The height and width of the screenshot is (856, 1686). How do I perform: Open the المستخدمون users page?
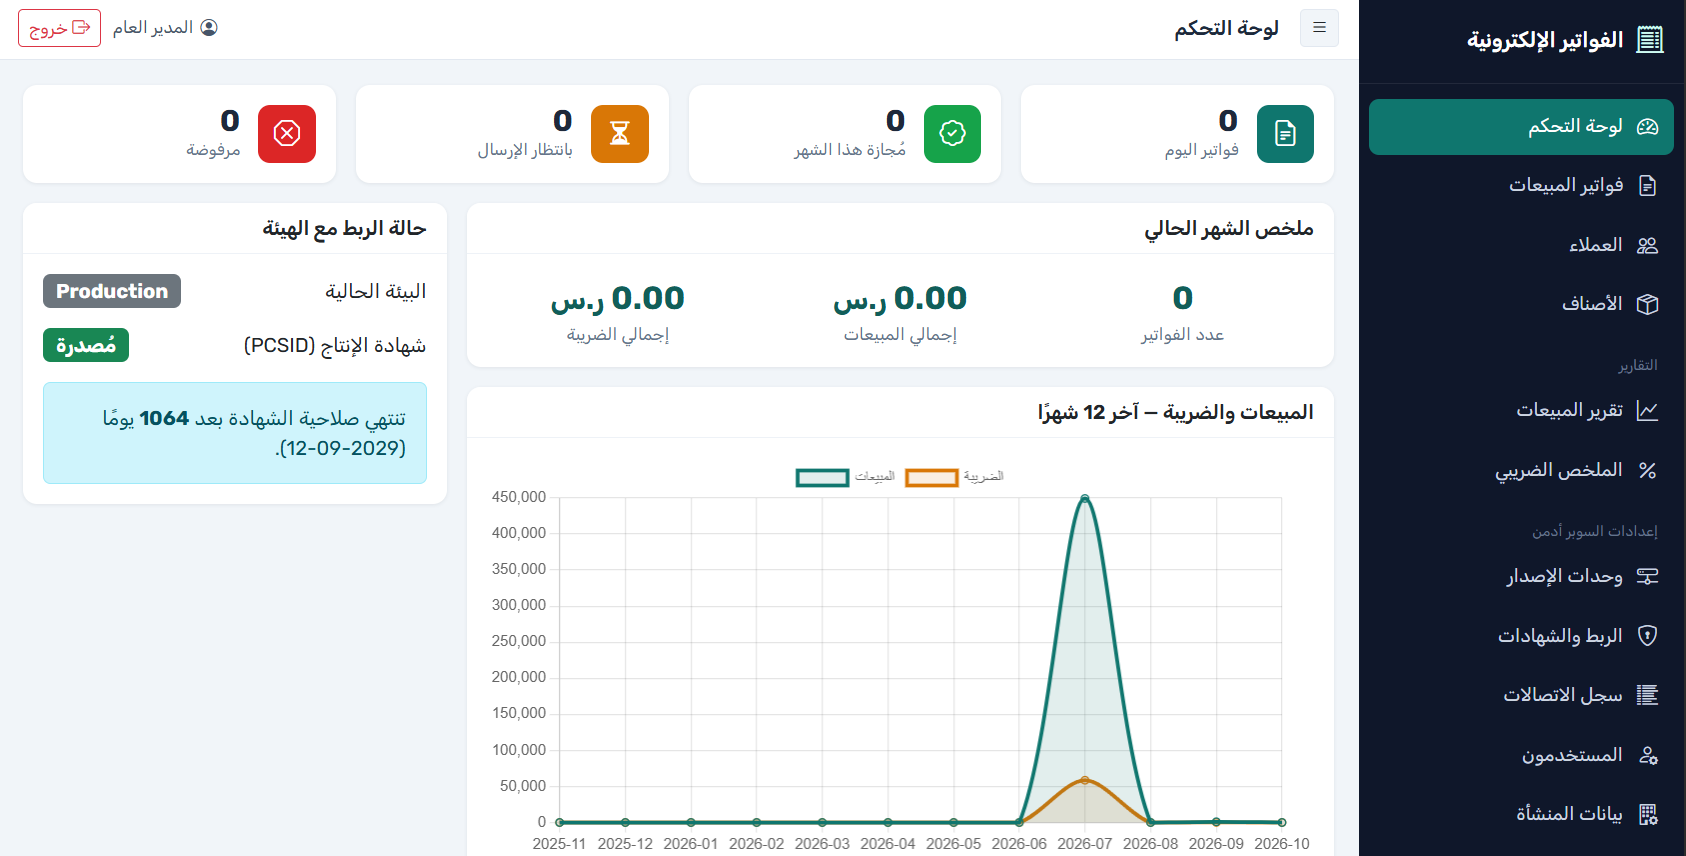(1521, 755)
